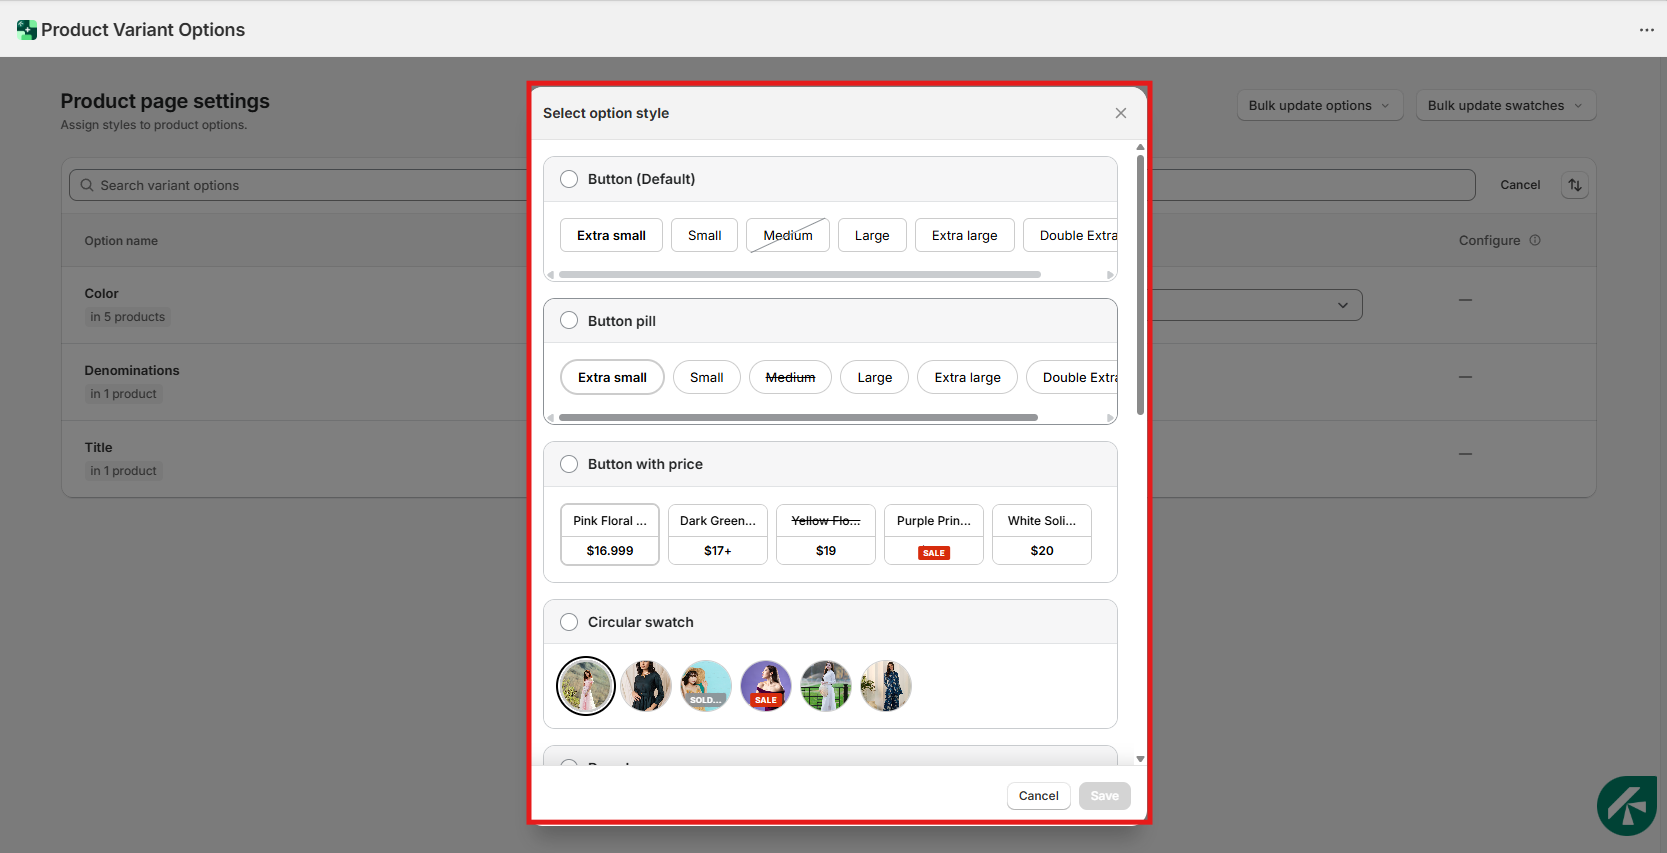Open the Bulk update options dropdown

coord(1319,106)
